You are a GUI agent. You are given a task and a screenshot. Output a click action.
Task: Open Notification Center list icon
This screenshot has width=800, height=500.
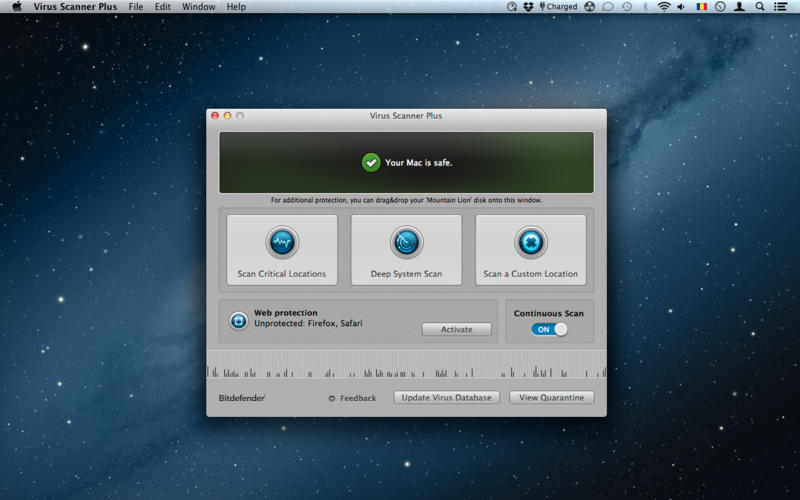click(780, 7)
